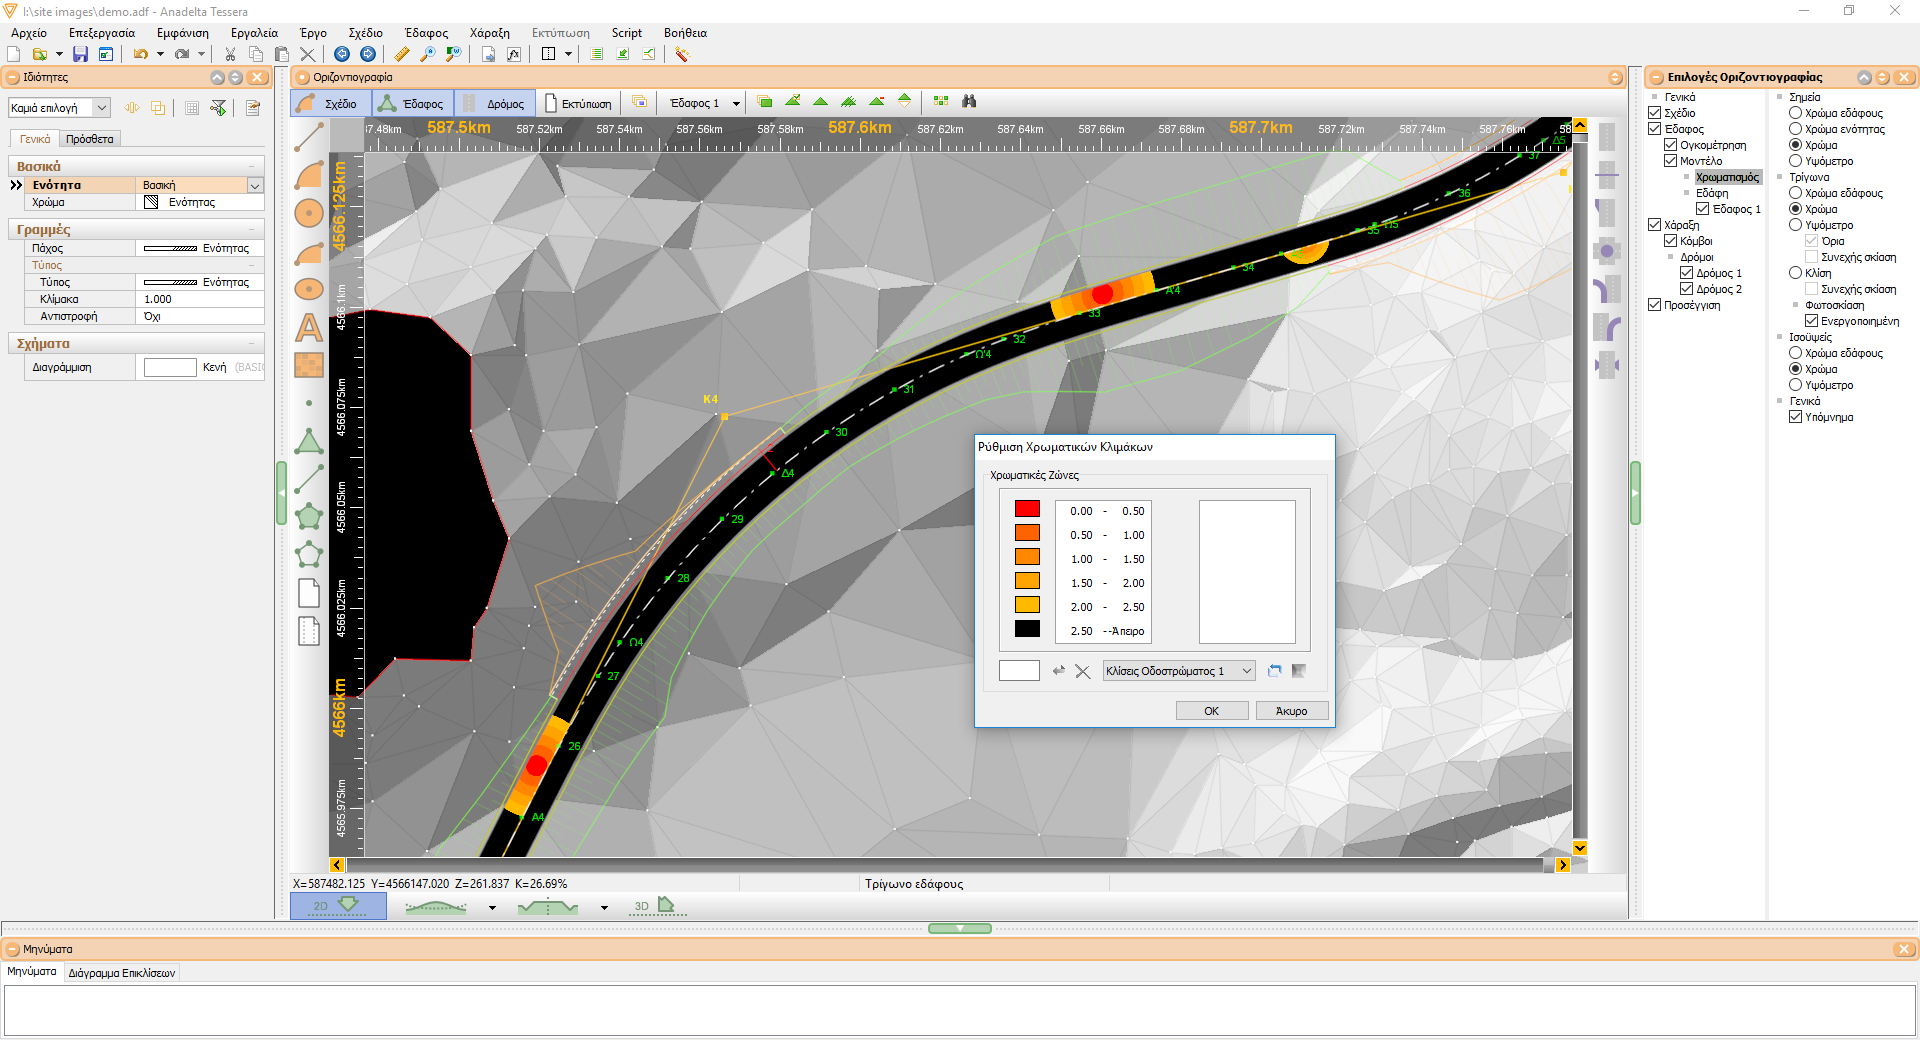
Task: Click the measuring ruler icon in toolbar
Action: pyautogui.click(x=402, y=54)
